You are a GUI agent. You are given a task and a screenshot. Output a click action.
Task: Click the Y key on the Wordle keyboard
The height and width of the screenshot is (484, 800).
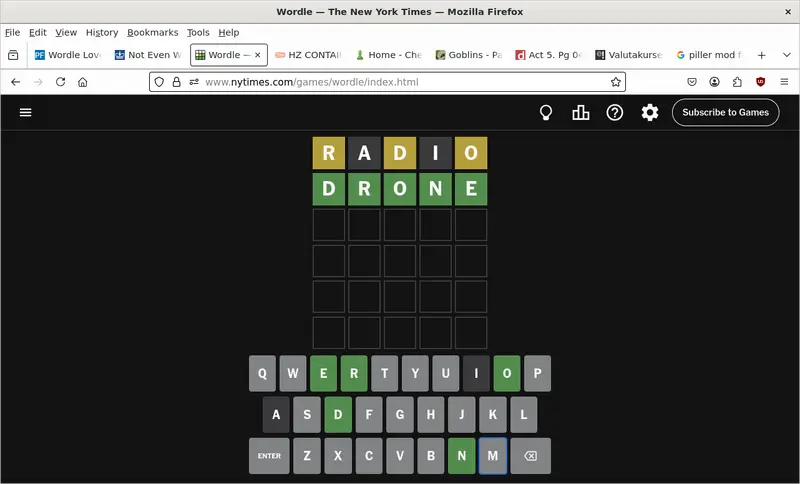tap(415, 373)
